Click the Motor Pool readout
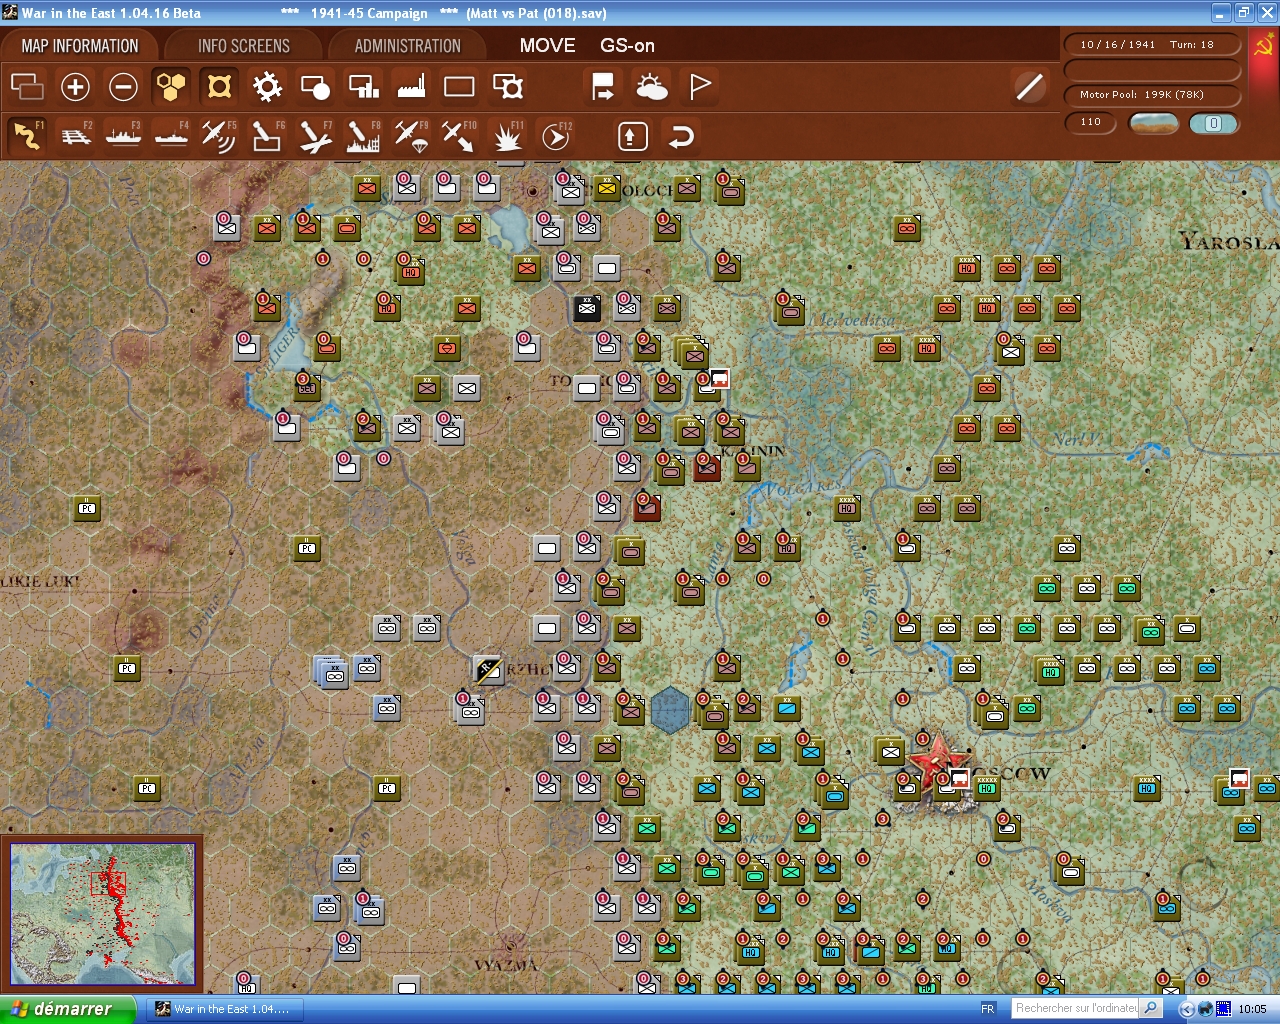 [1152, 95]
